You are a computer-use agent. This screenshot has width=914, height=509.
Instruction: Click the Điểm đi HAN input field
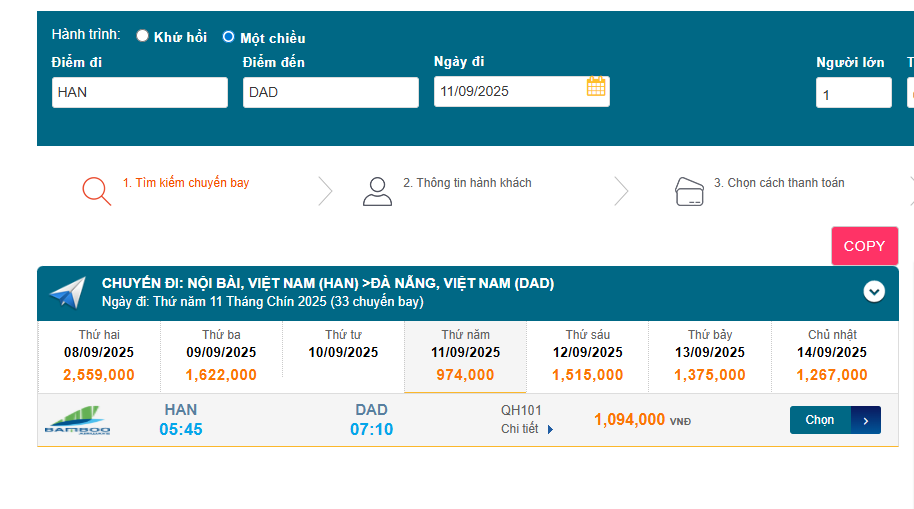[140, 92]
